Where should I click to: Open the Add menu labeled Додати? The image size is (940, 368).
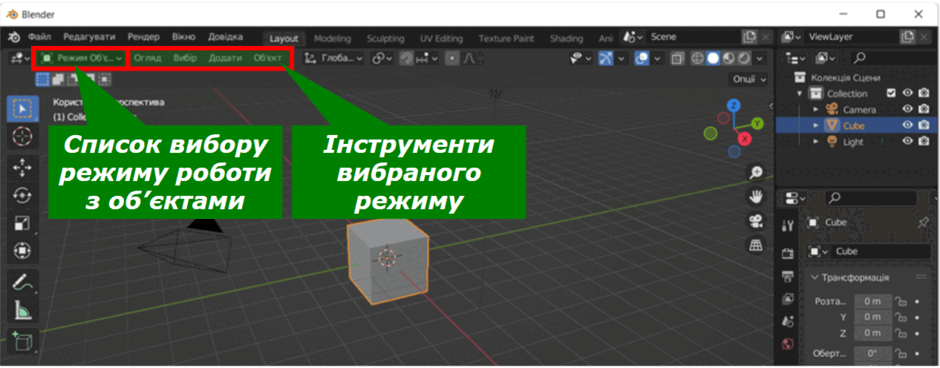[225, 59]
